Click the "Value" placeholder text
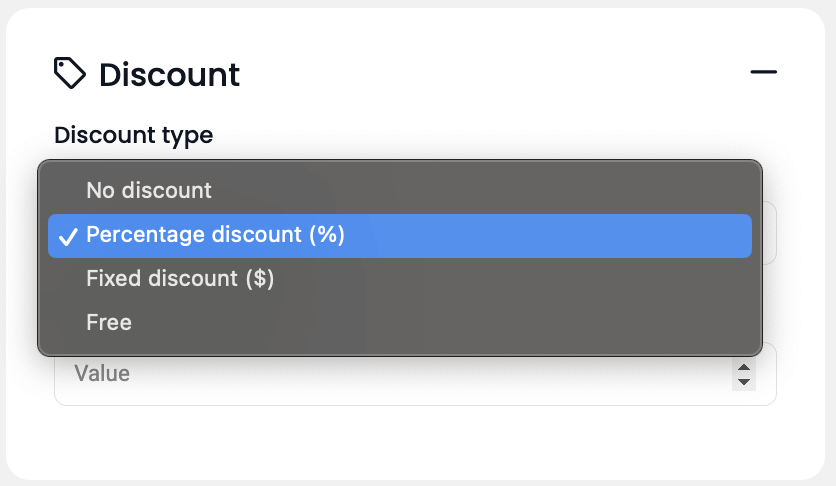The width and height of the screenshot is (836, 486). click(102, 375)
